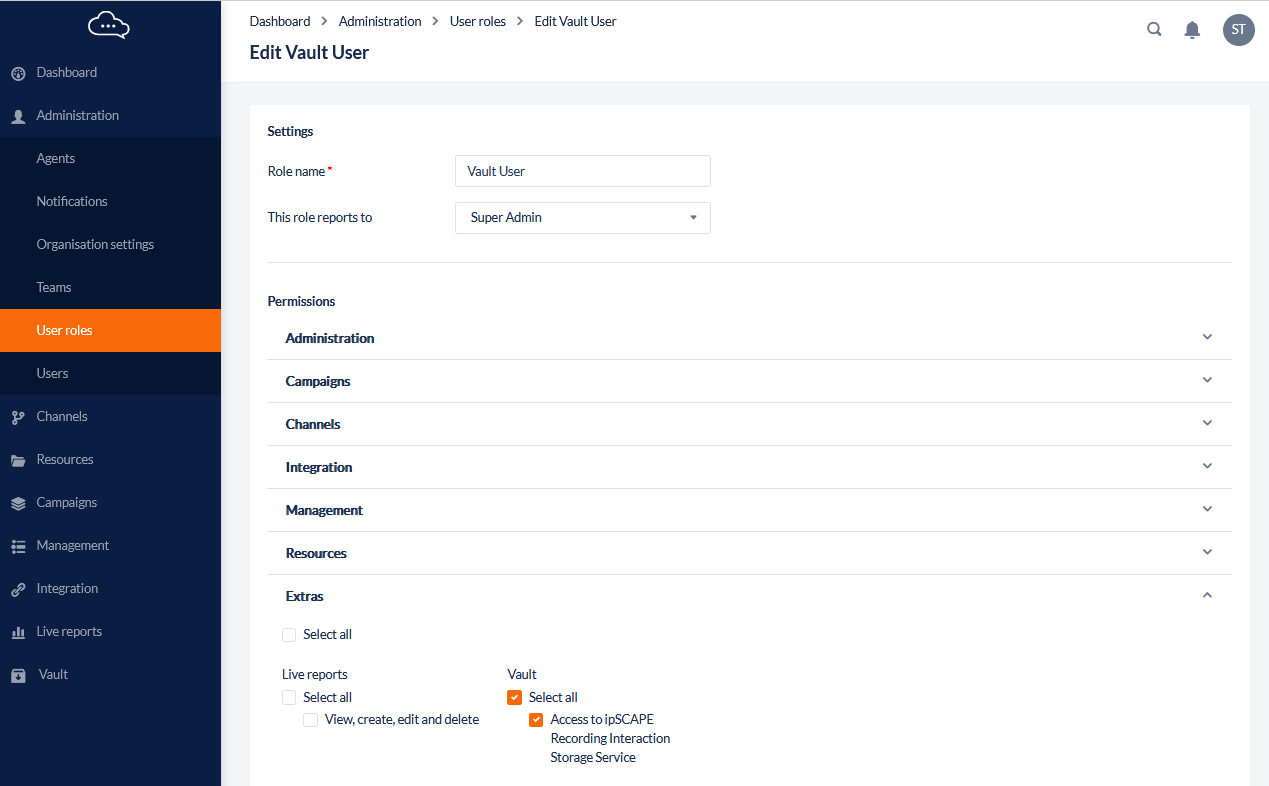The width and height of the screenshot is (1269, 786).
Task: Select Organisation settings in the sidebar
Action: point(95,244)
